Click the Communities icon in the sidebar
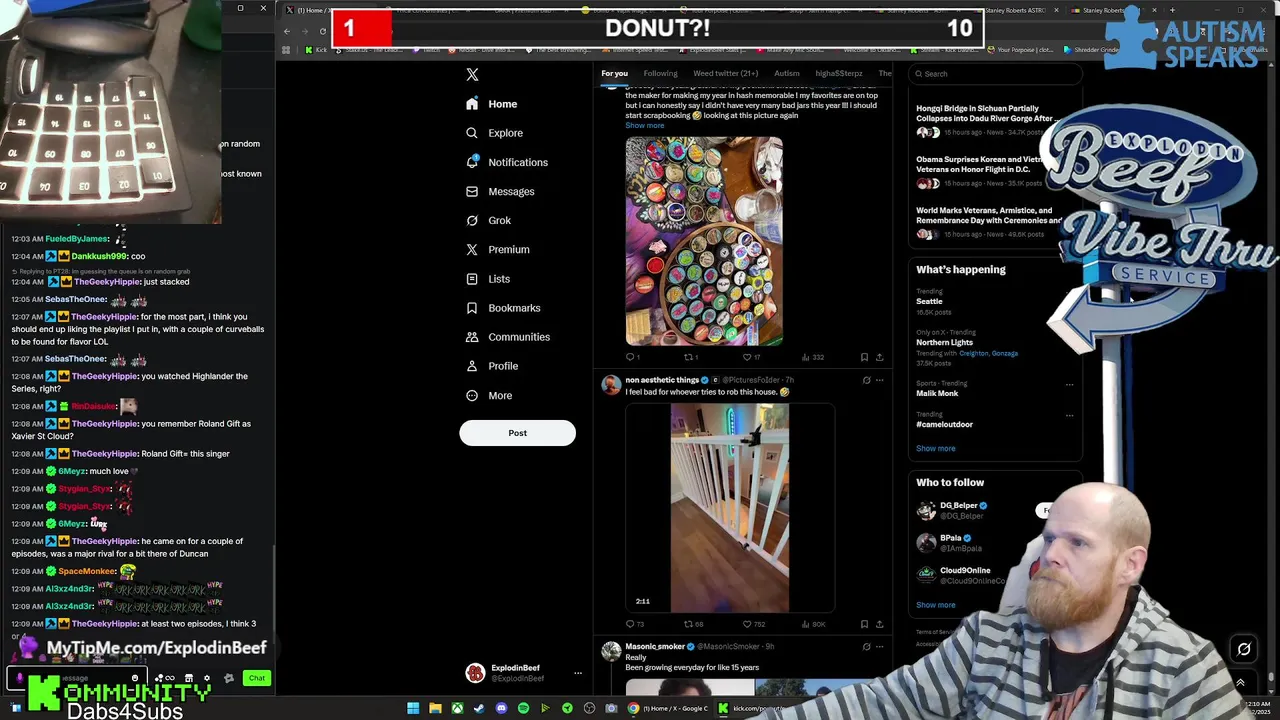This screenshot has width=1280, height=720. [x=472, y=337]
